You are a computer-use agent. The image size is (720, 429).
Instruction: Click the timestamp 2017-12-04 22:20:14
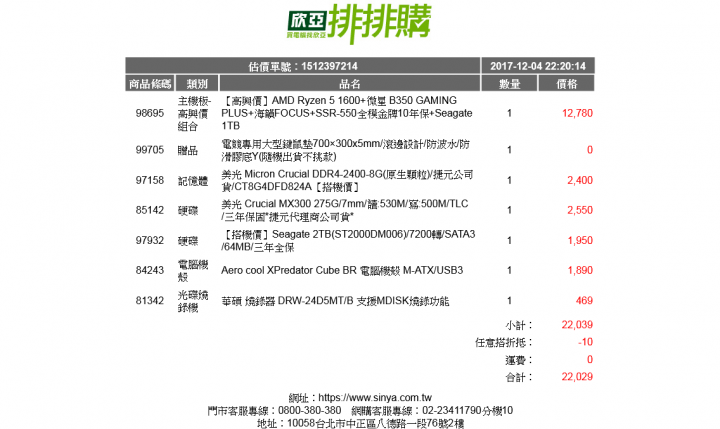point(538,66)
